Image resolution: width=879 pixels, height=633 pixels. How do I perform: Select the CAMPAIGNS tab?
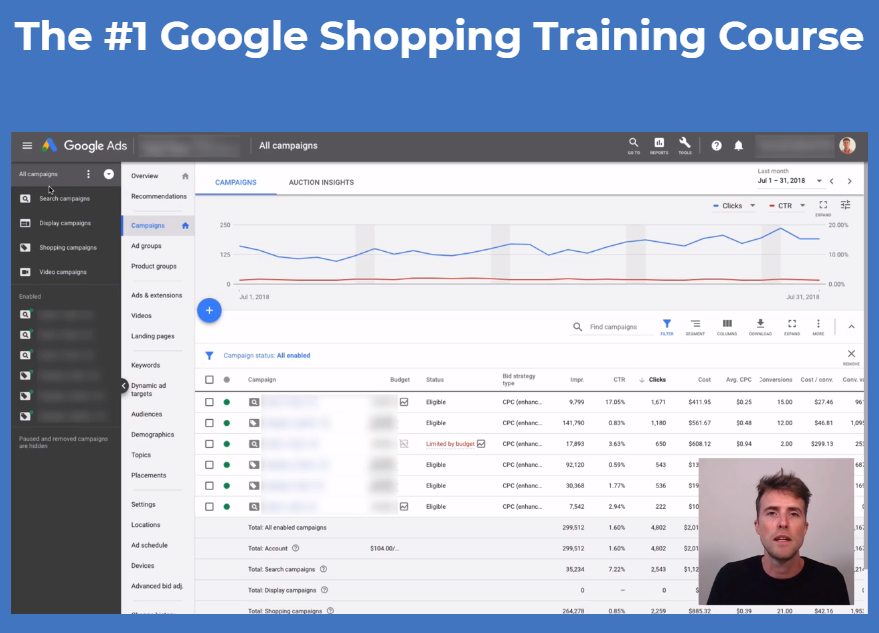click(235, 182)
